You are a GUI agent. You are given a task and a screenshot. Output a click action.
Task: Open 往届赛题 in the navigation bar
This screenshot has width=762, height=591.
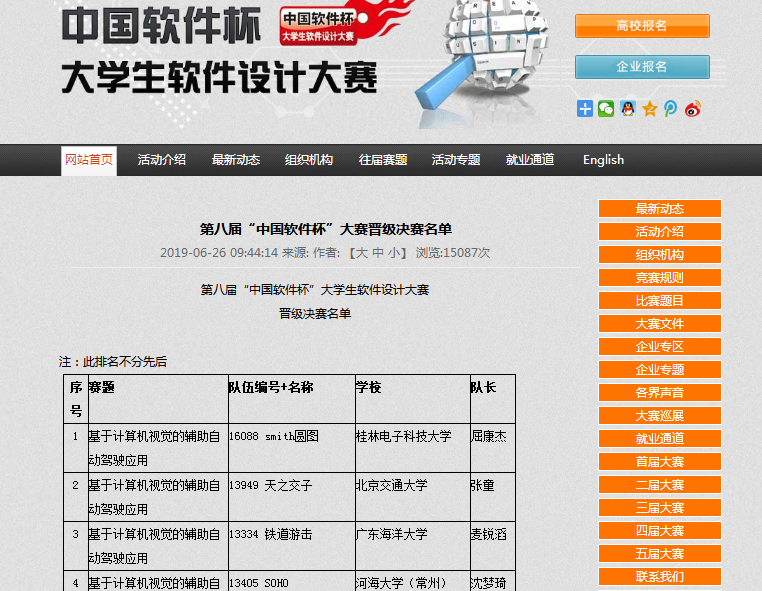383,160
